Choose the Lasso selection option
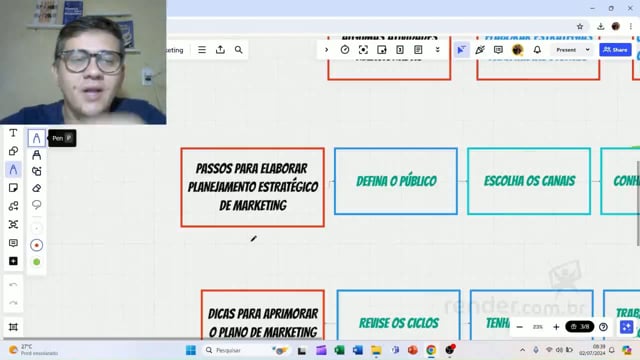 point(36,204)
